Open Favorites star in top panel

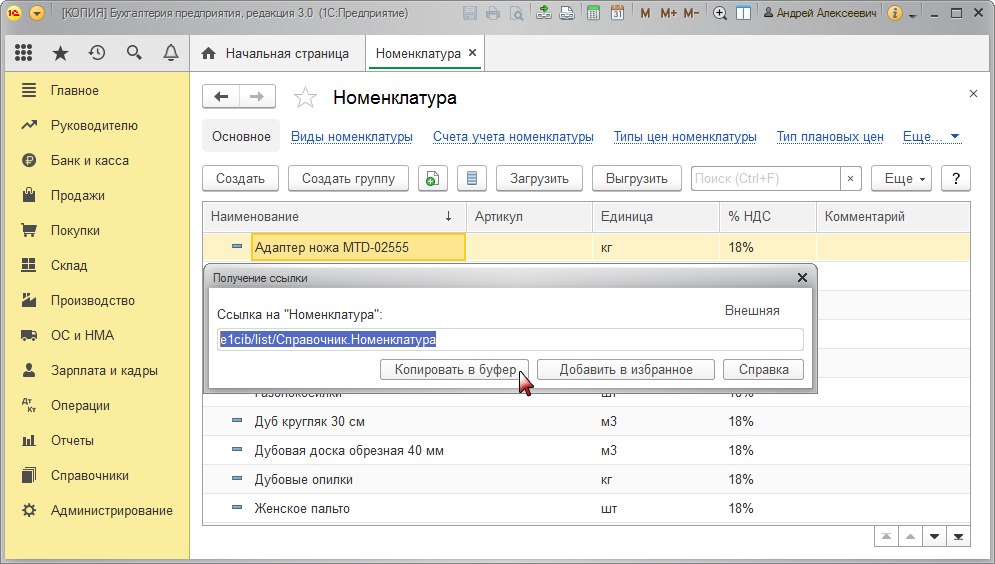(x=60, y=53)
